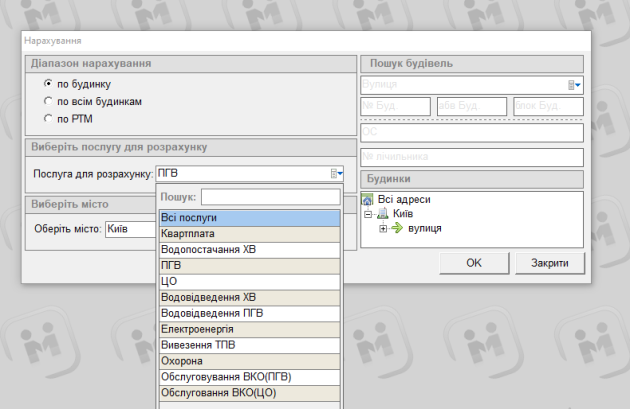Select the по РТМ radio button
This screenshot has height=409, width=630.
point(47,119)
